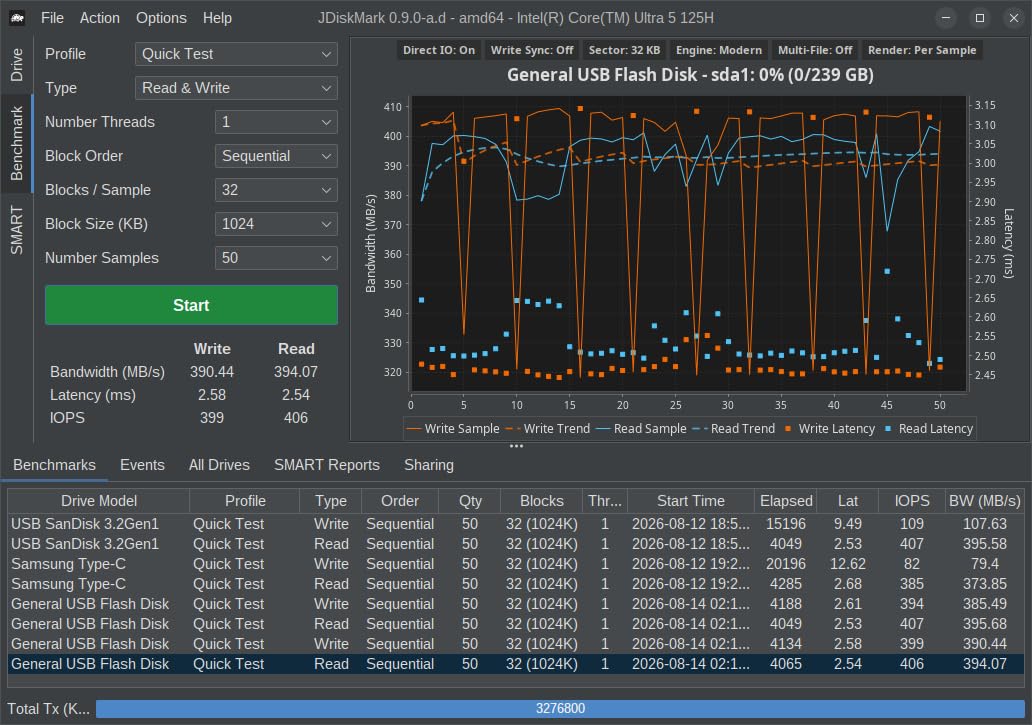This screenshot has width=1032, height=725.
Task: Click the Read Trend legend entry
Action: [x=734, y=429]
